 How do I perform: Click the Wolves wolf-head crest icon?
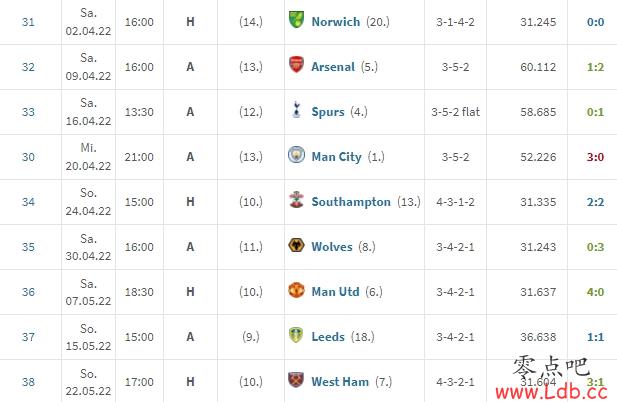tap(296, 245)
